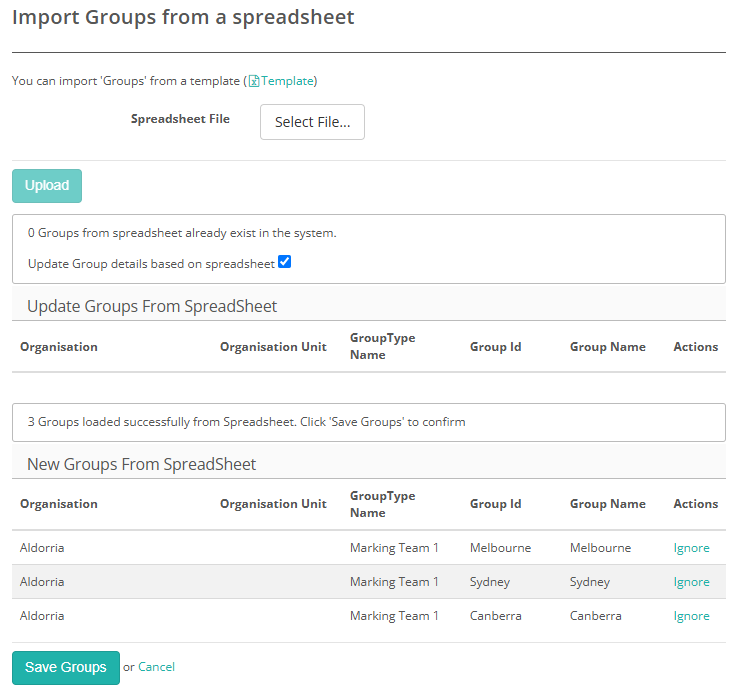Image resolution: width=736 pixels, height=695 pixels.
Task: Click the Spreadsheet File label
Action: pos(180,119)
